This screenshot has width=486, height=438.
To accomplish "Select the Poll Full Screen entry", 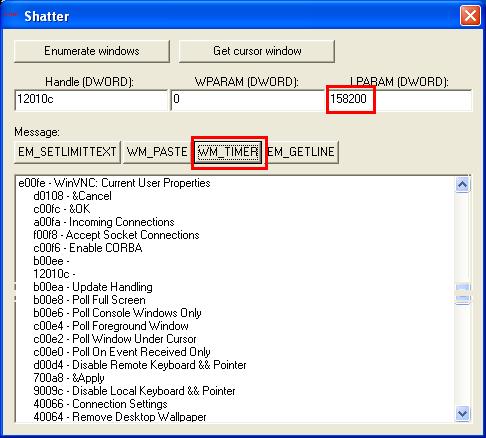I will (89, 300).
